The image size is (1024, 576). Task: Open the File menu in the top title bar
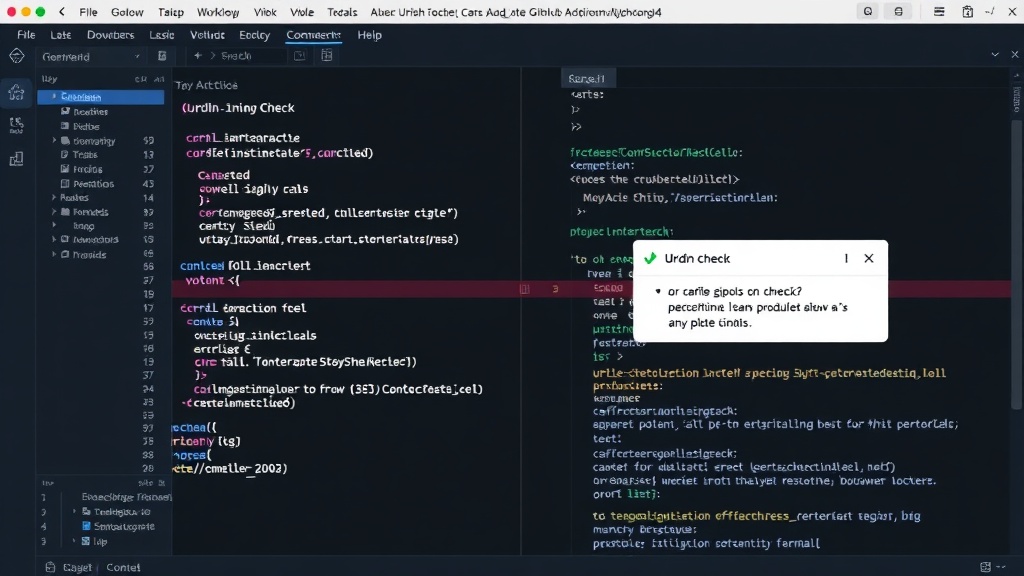(x=88, y=12)
